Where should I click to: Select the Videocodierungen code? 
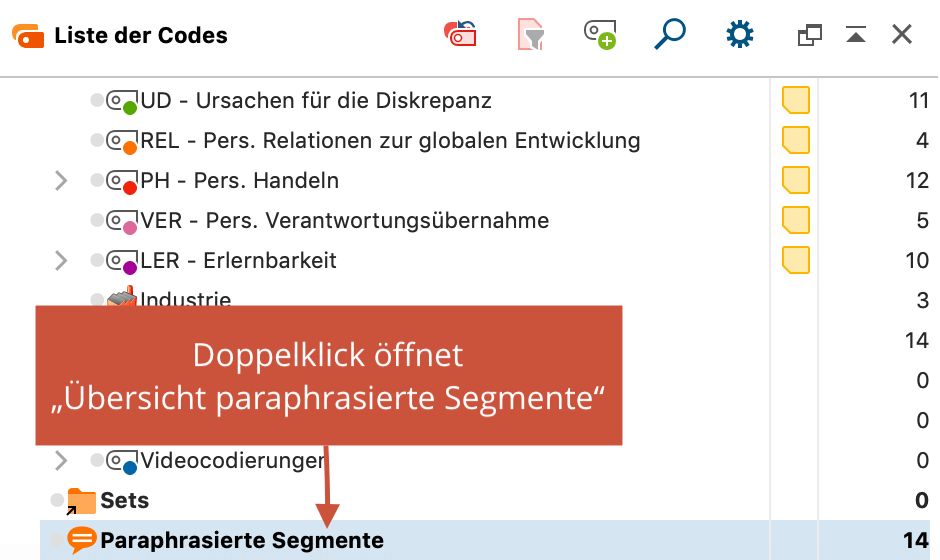[233, 460]
